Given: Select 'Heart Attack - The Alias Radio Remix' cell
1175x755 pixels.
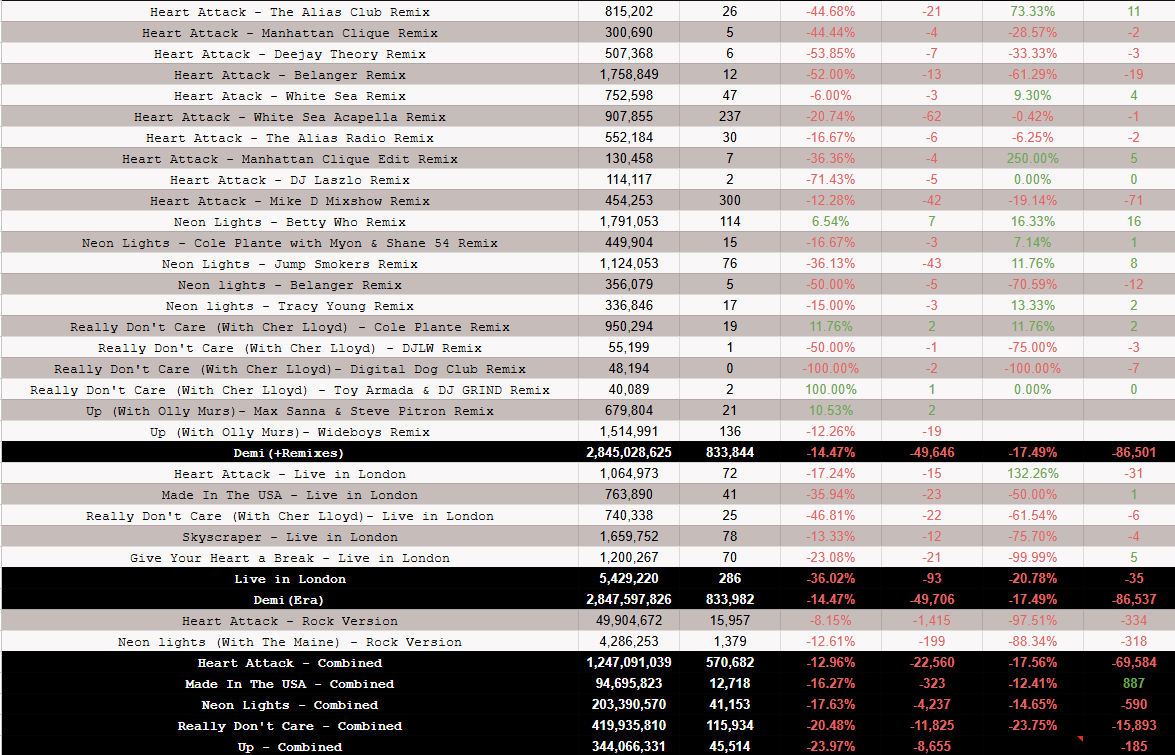Looking at the screenshot, I should point(289,138).
